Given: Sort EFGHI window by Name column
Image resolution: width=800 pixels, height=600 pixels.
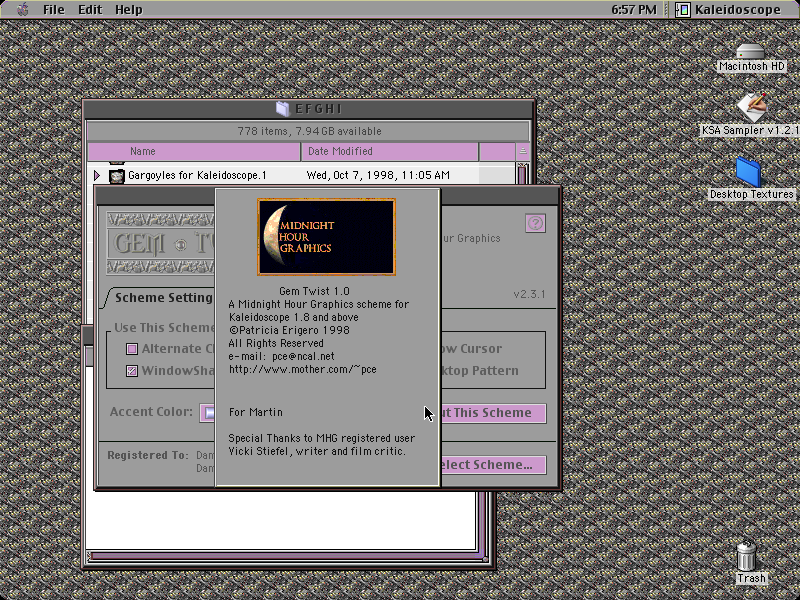Looking at the screenshot, I should (x=194, y=152).
